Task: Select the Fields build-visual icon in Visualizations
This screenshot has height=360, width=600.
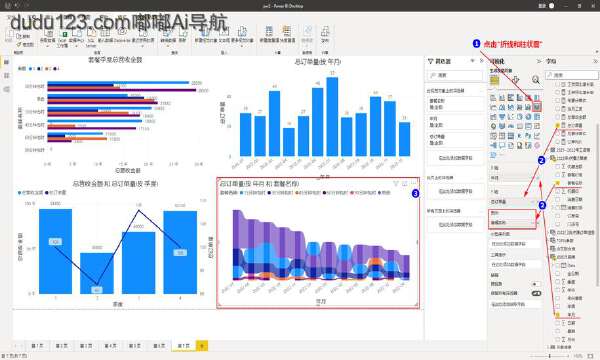Action: click(495, 80)
